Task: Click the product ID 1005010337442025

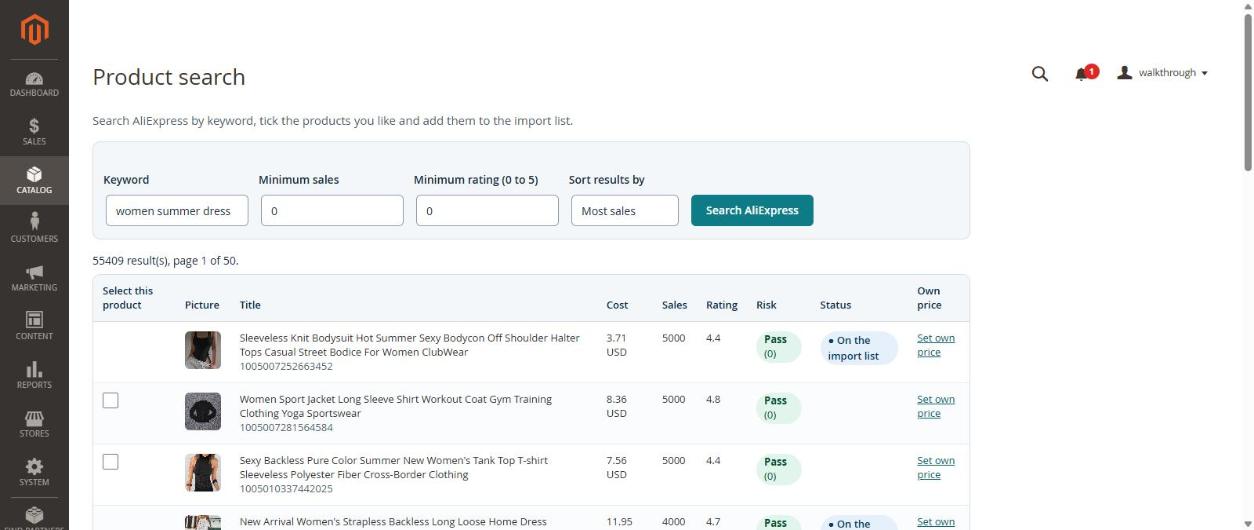Action: (286, 488)
